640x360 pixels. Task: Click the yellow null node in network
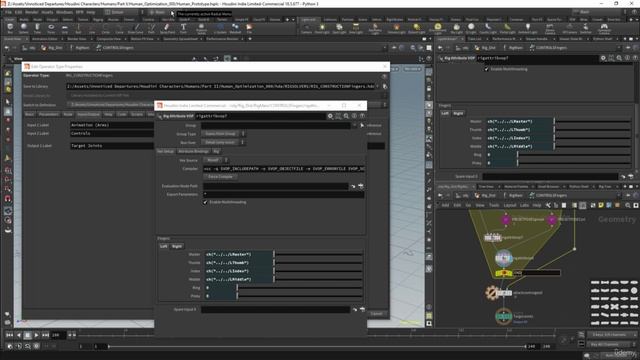(504, 273)
